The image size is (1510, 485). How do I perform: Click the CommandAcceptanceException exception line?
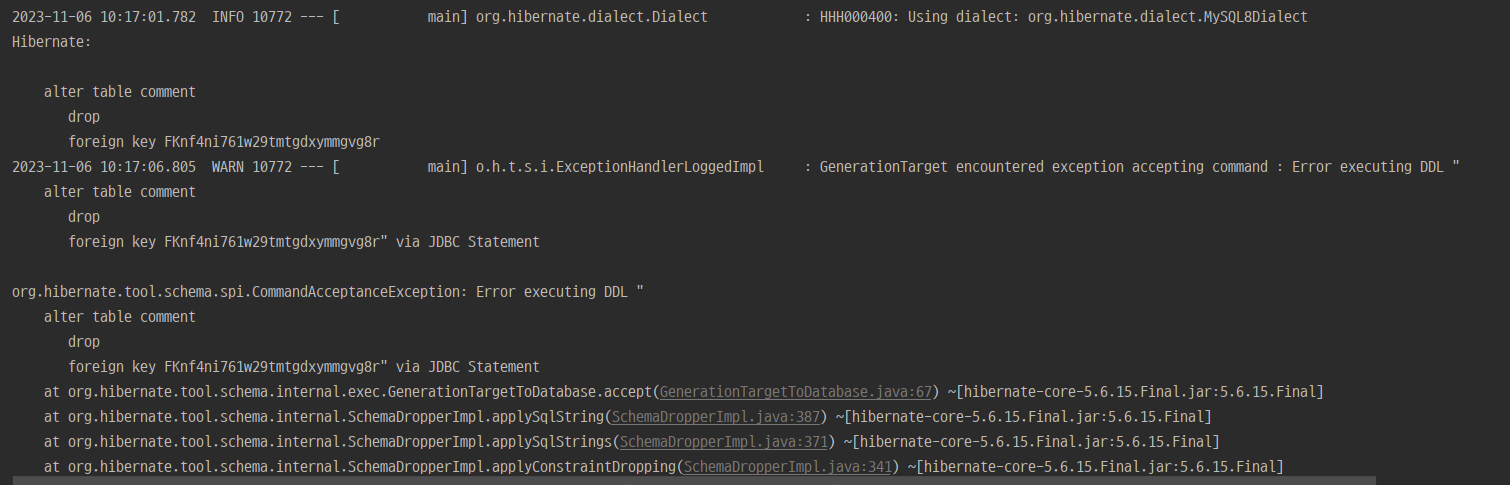pos(328,292)
